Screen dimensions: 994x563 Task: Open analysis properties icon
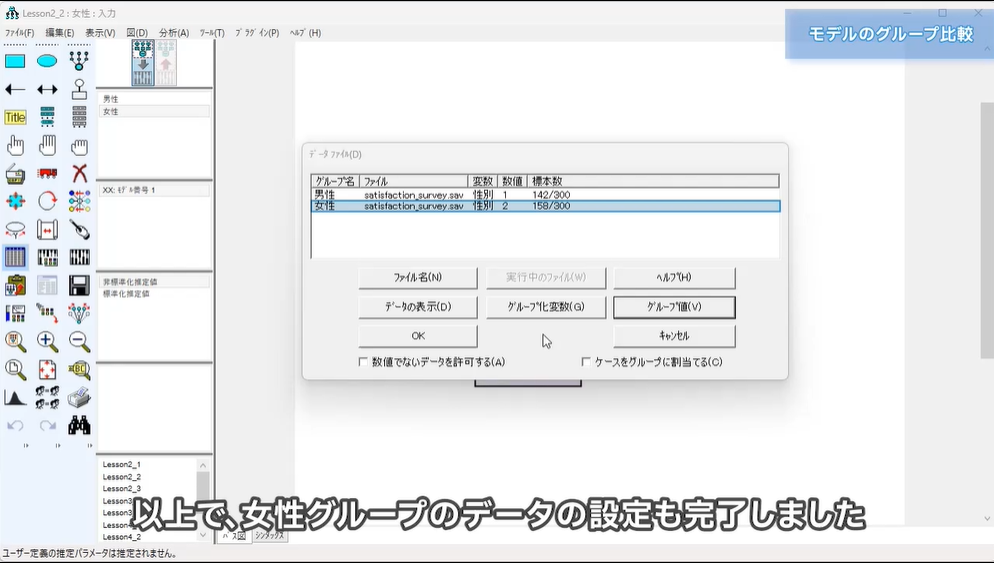point(47,257)
